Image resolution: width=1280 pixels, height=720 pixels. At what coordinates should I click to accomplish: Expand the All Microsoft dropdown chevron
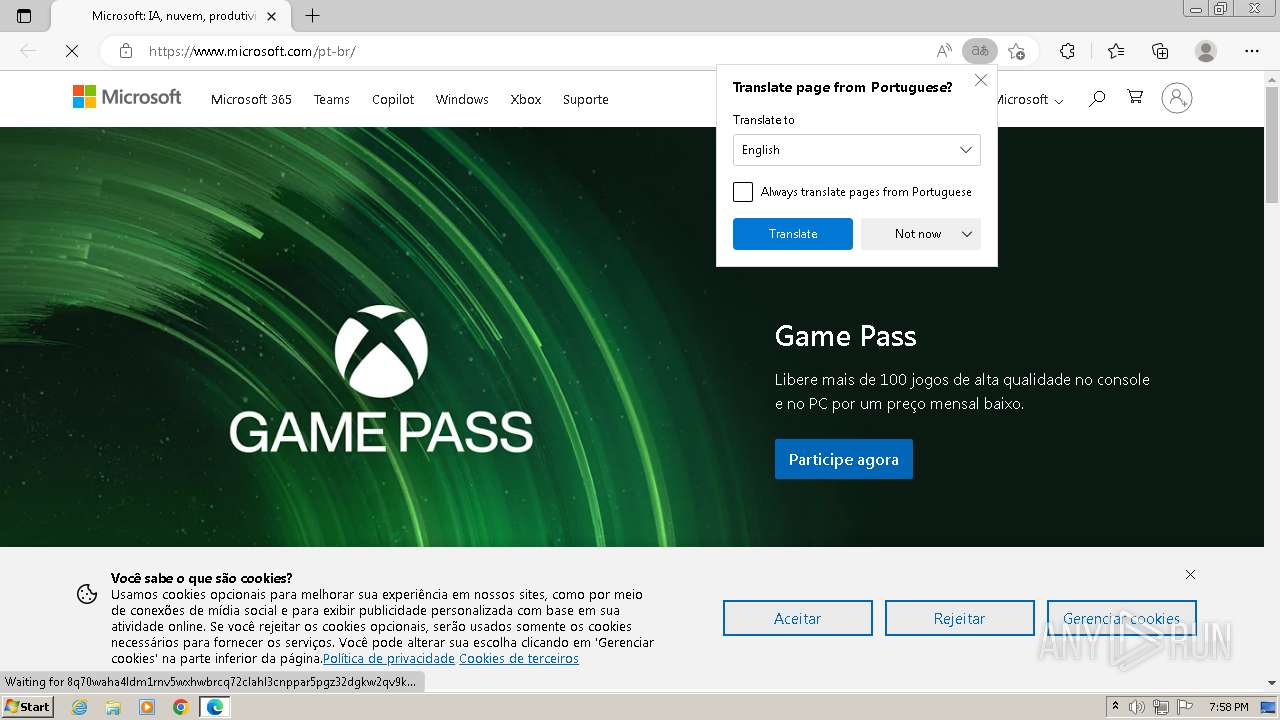coord(1059,101)
